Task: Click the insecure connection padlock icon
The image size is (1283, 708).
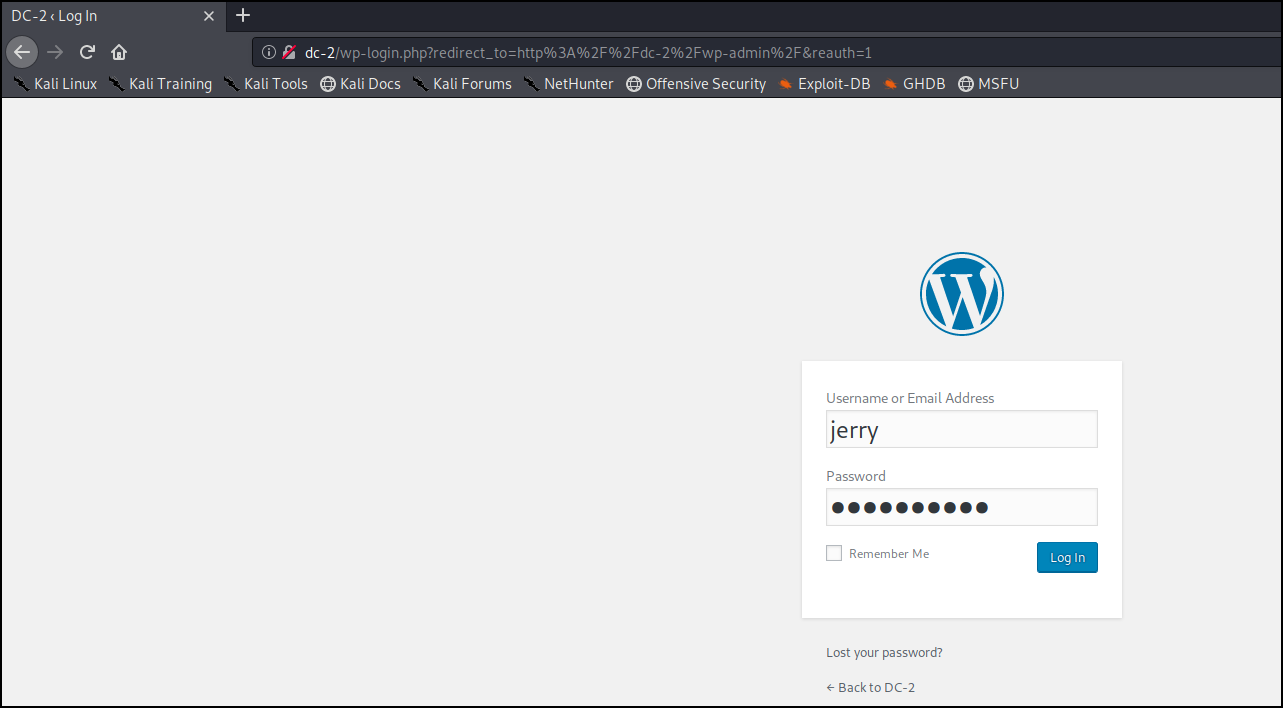Action: click(289, 52)
